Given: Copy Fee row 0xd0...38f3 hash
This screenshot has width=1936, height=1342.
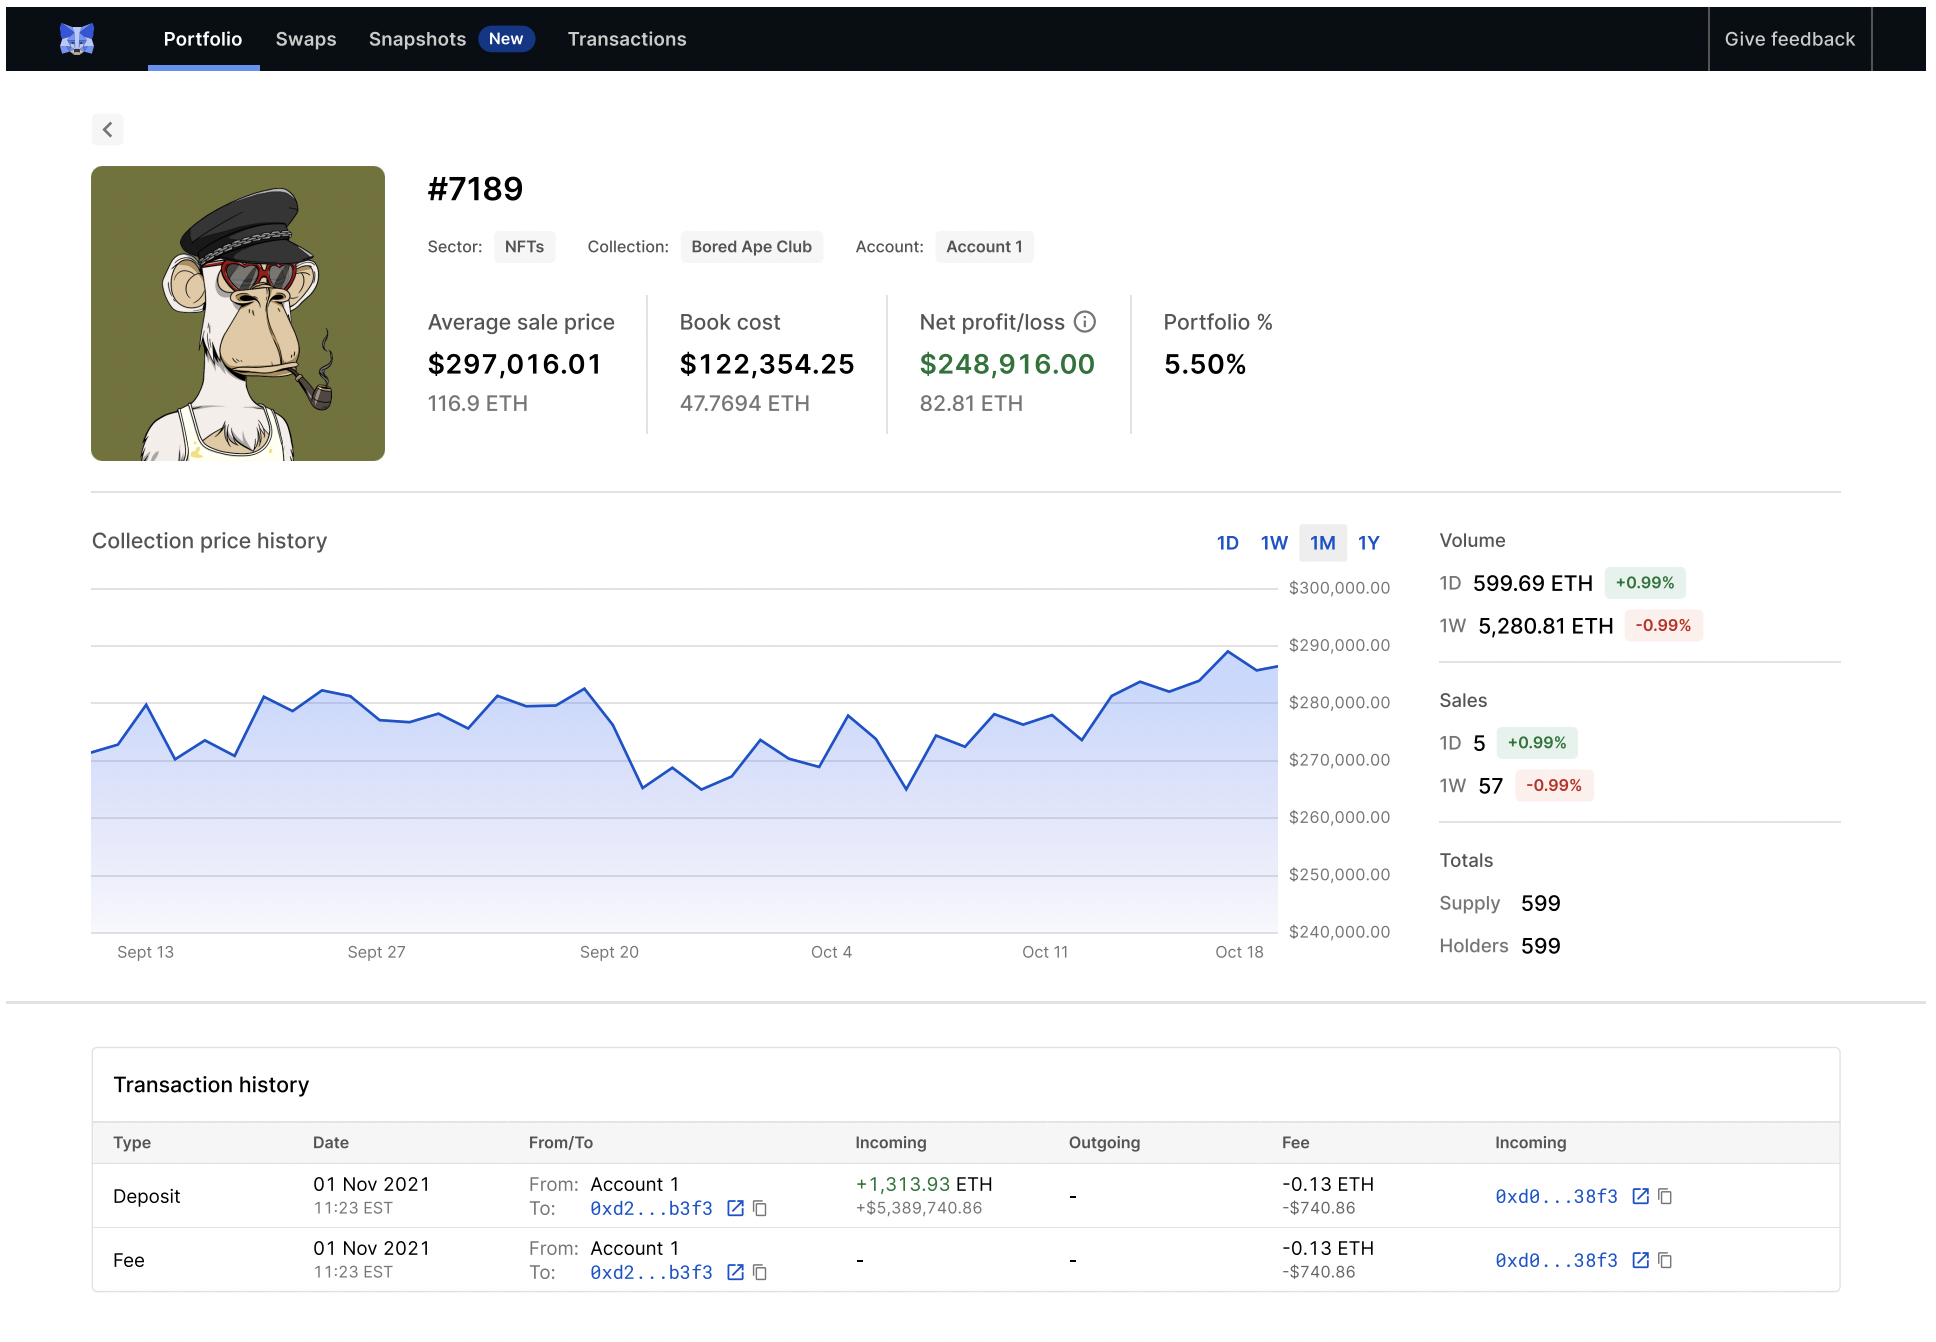Looking at the screenshot, I should pyautogui.click(x=1665, y=1260).
